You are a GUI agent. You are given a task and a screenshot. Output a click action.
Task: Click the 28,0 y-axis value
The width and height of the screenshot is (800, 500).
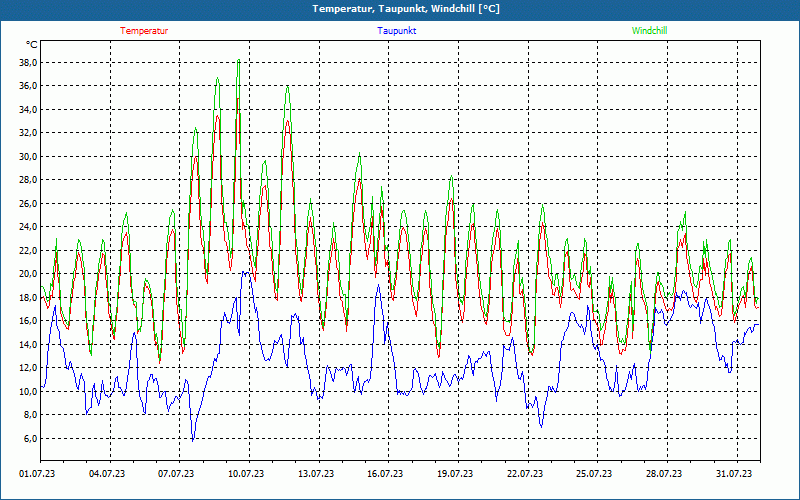[29, 180]
